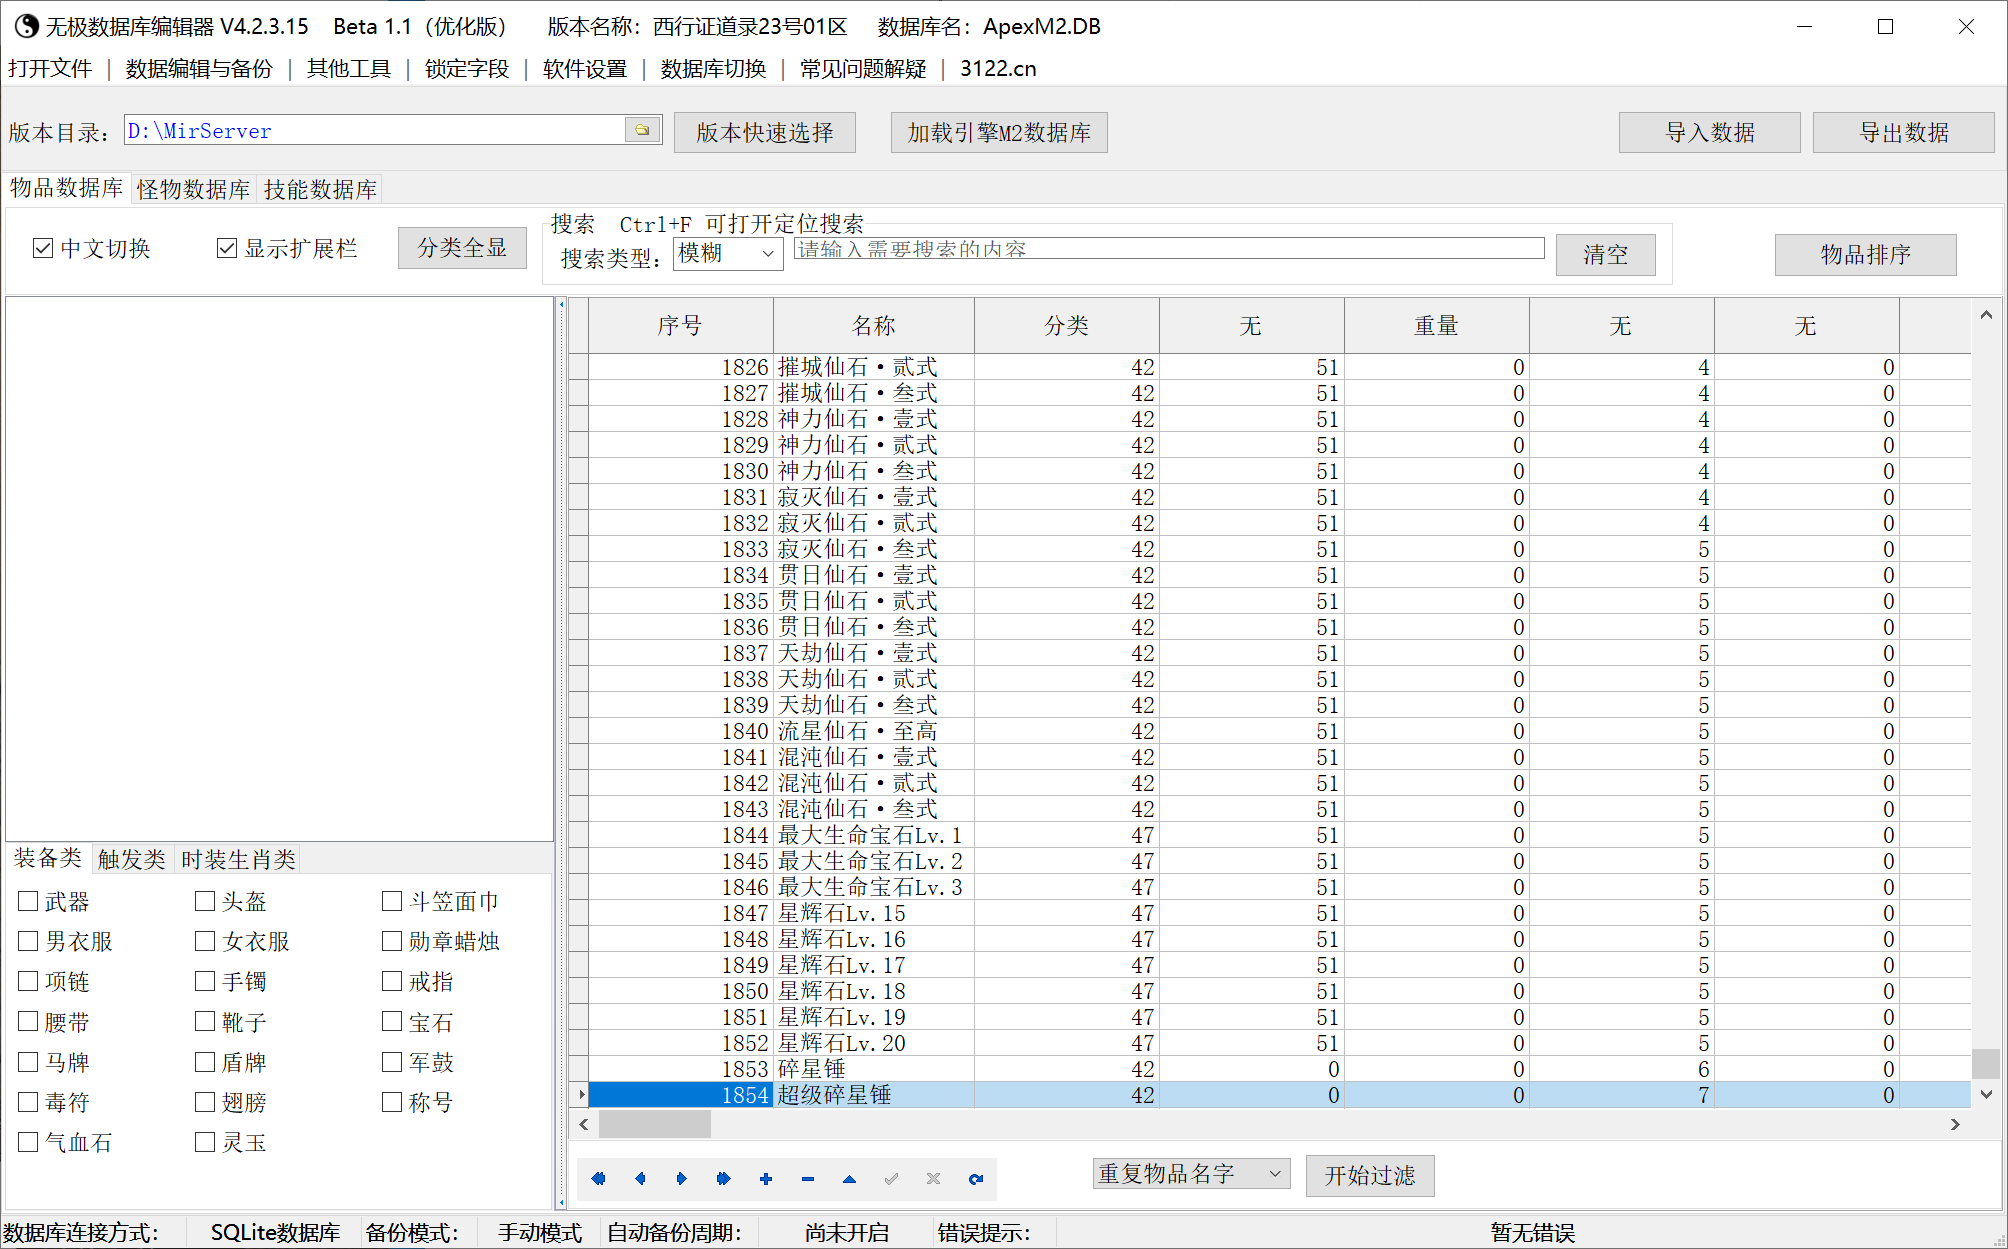2008x1249 pixels.
Task: Toggle the 中文切换 checkbox
Action: click(43, 248)
